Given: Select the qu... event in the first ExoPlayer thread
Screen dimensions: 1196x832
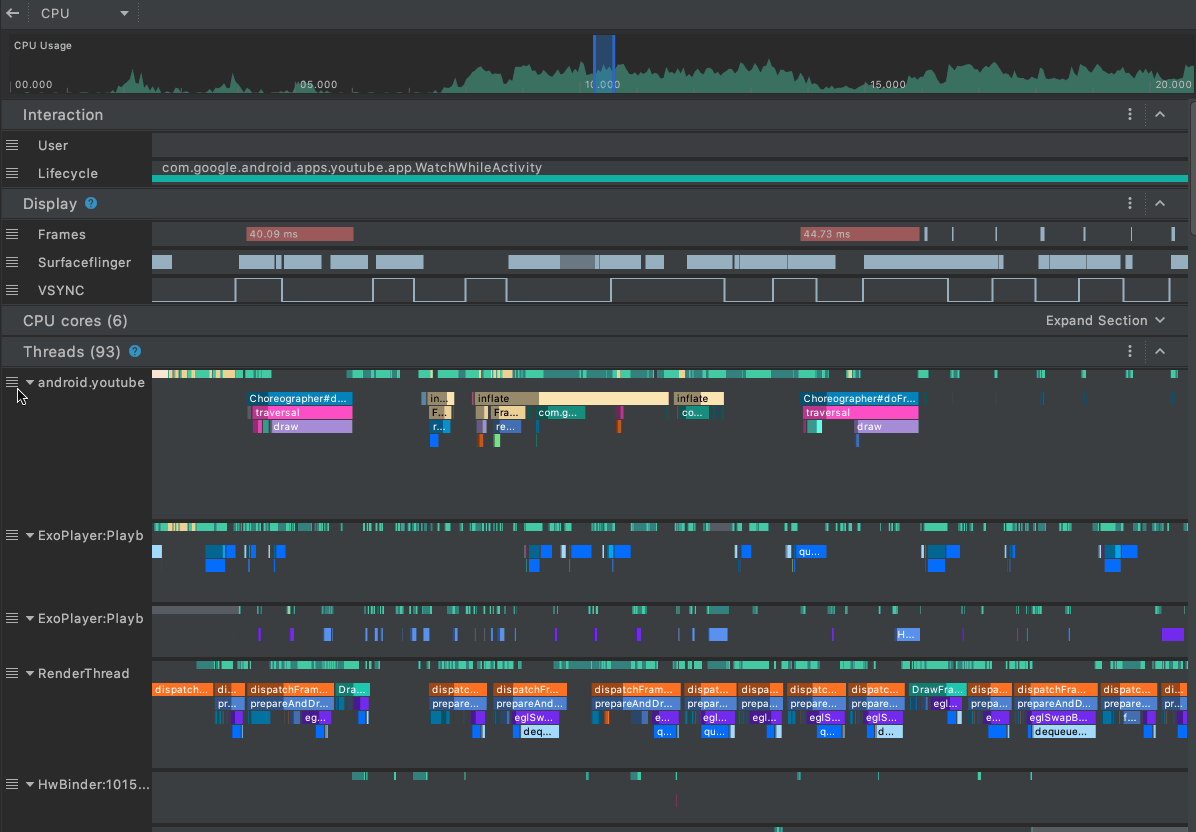Looking at the screenshot, I should point(811,551).
